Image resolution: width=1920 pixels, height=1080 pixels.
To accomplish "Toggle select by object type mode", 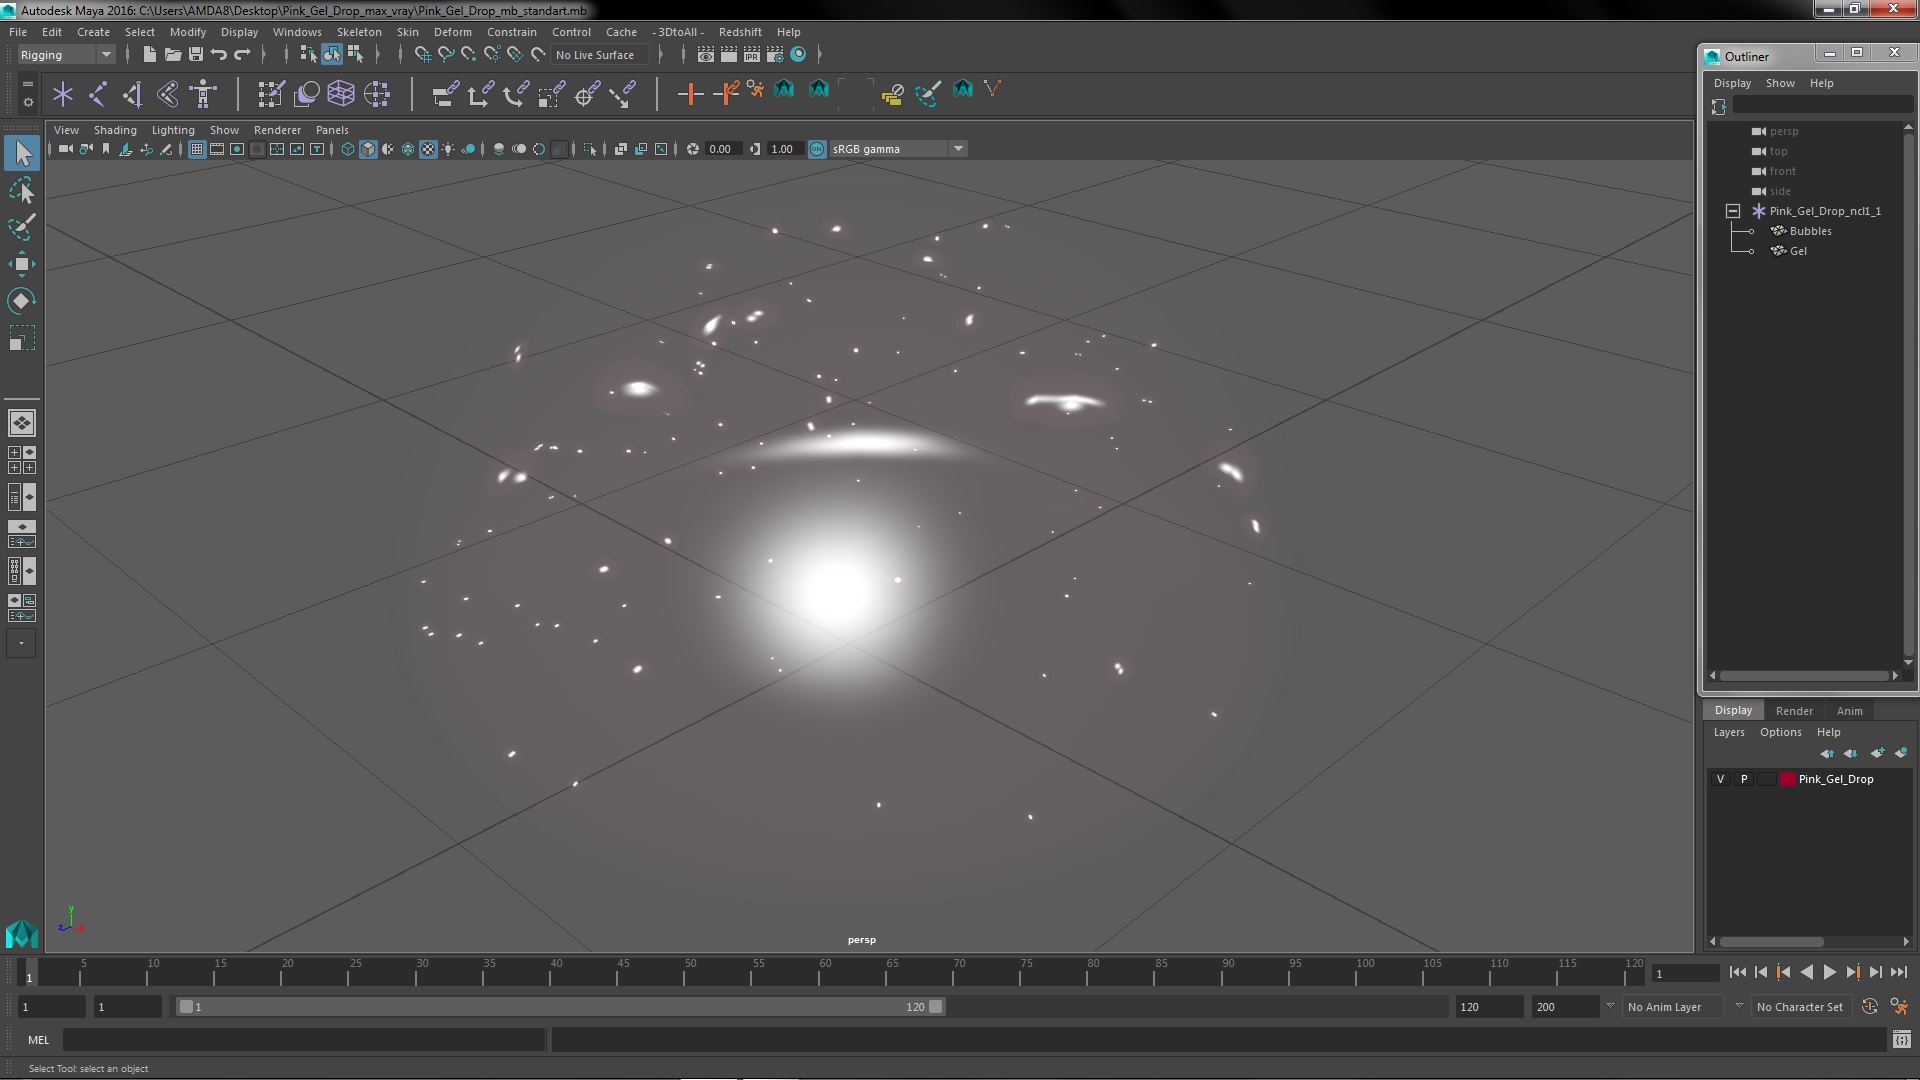I will pos(331,55).
